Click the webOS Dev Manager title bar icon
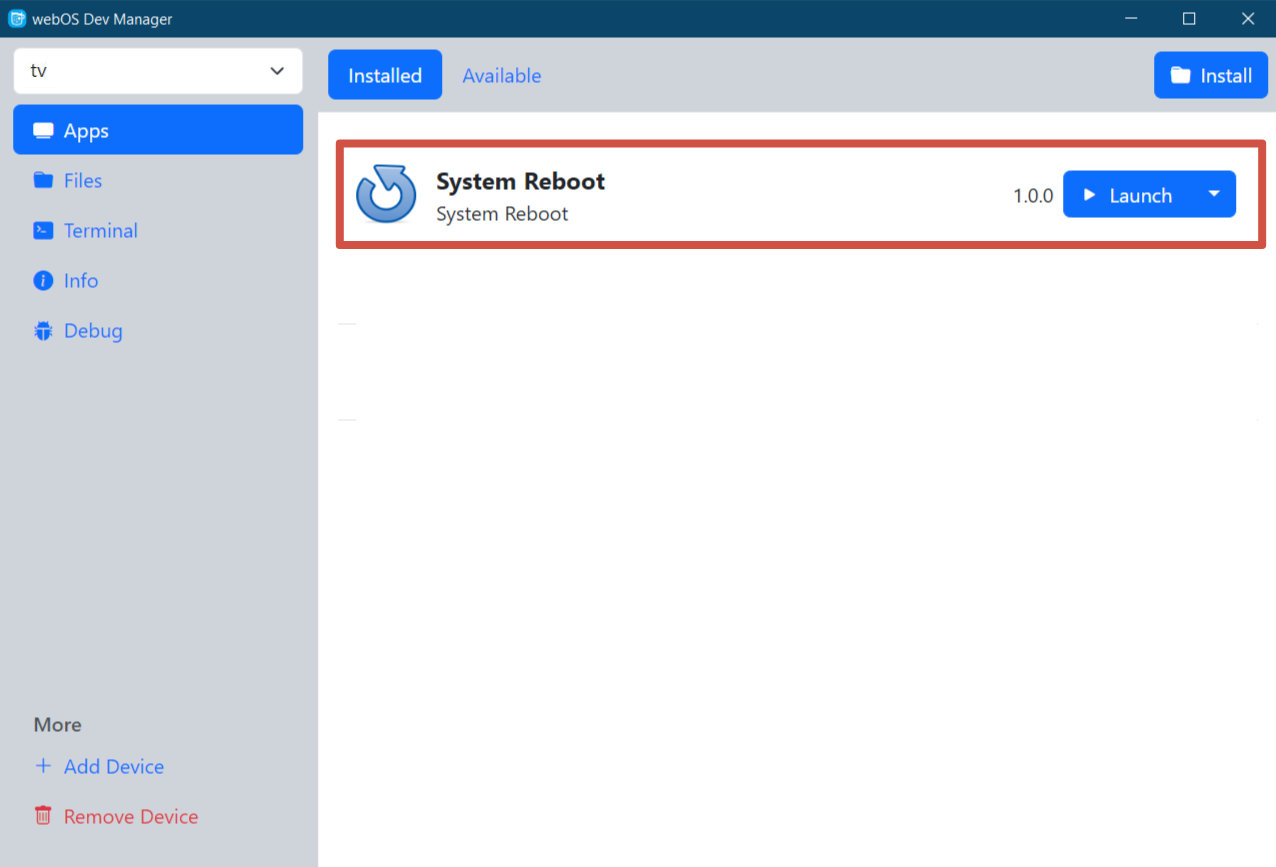This screenshot has width=1276, height=867. coord(17,19)
